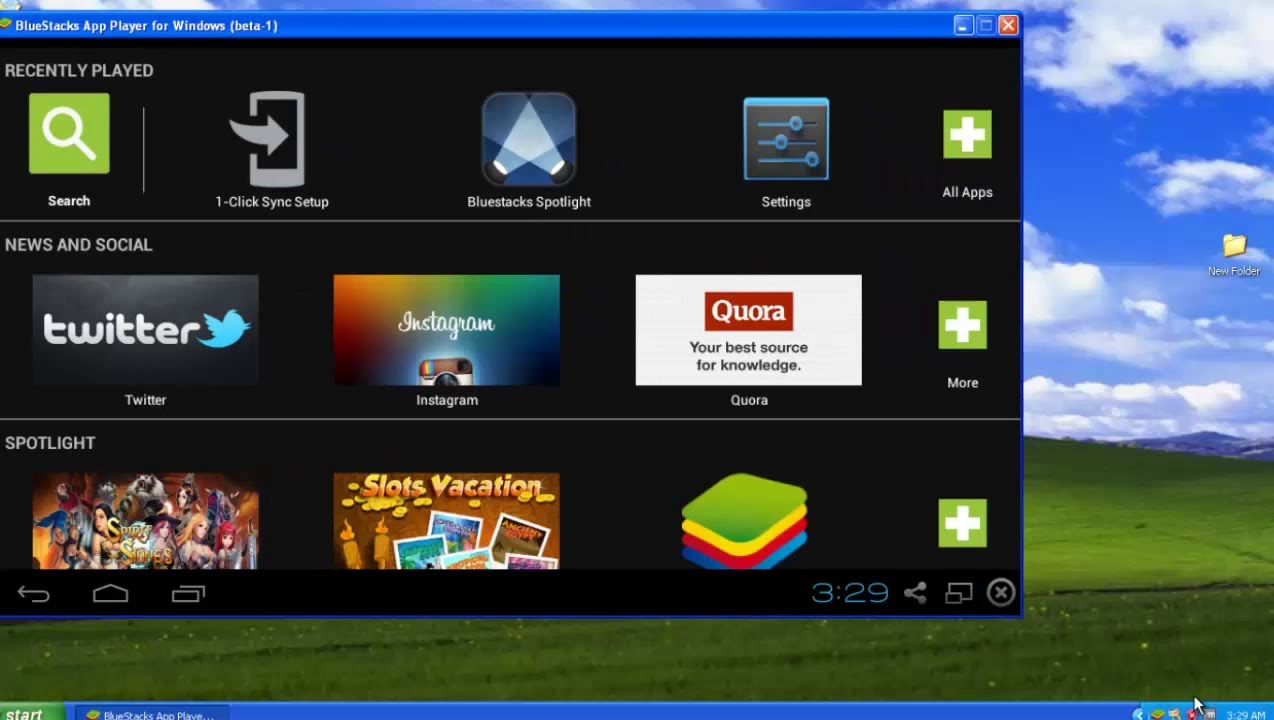
Task: Click the NEWS AND SOCIAL heading
Action: click(78, 245)
